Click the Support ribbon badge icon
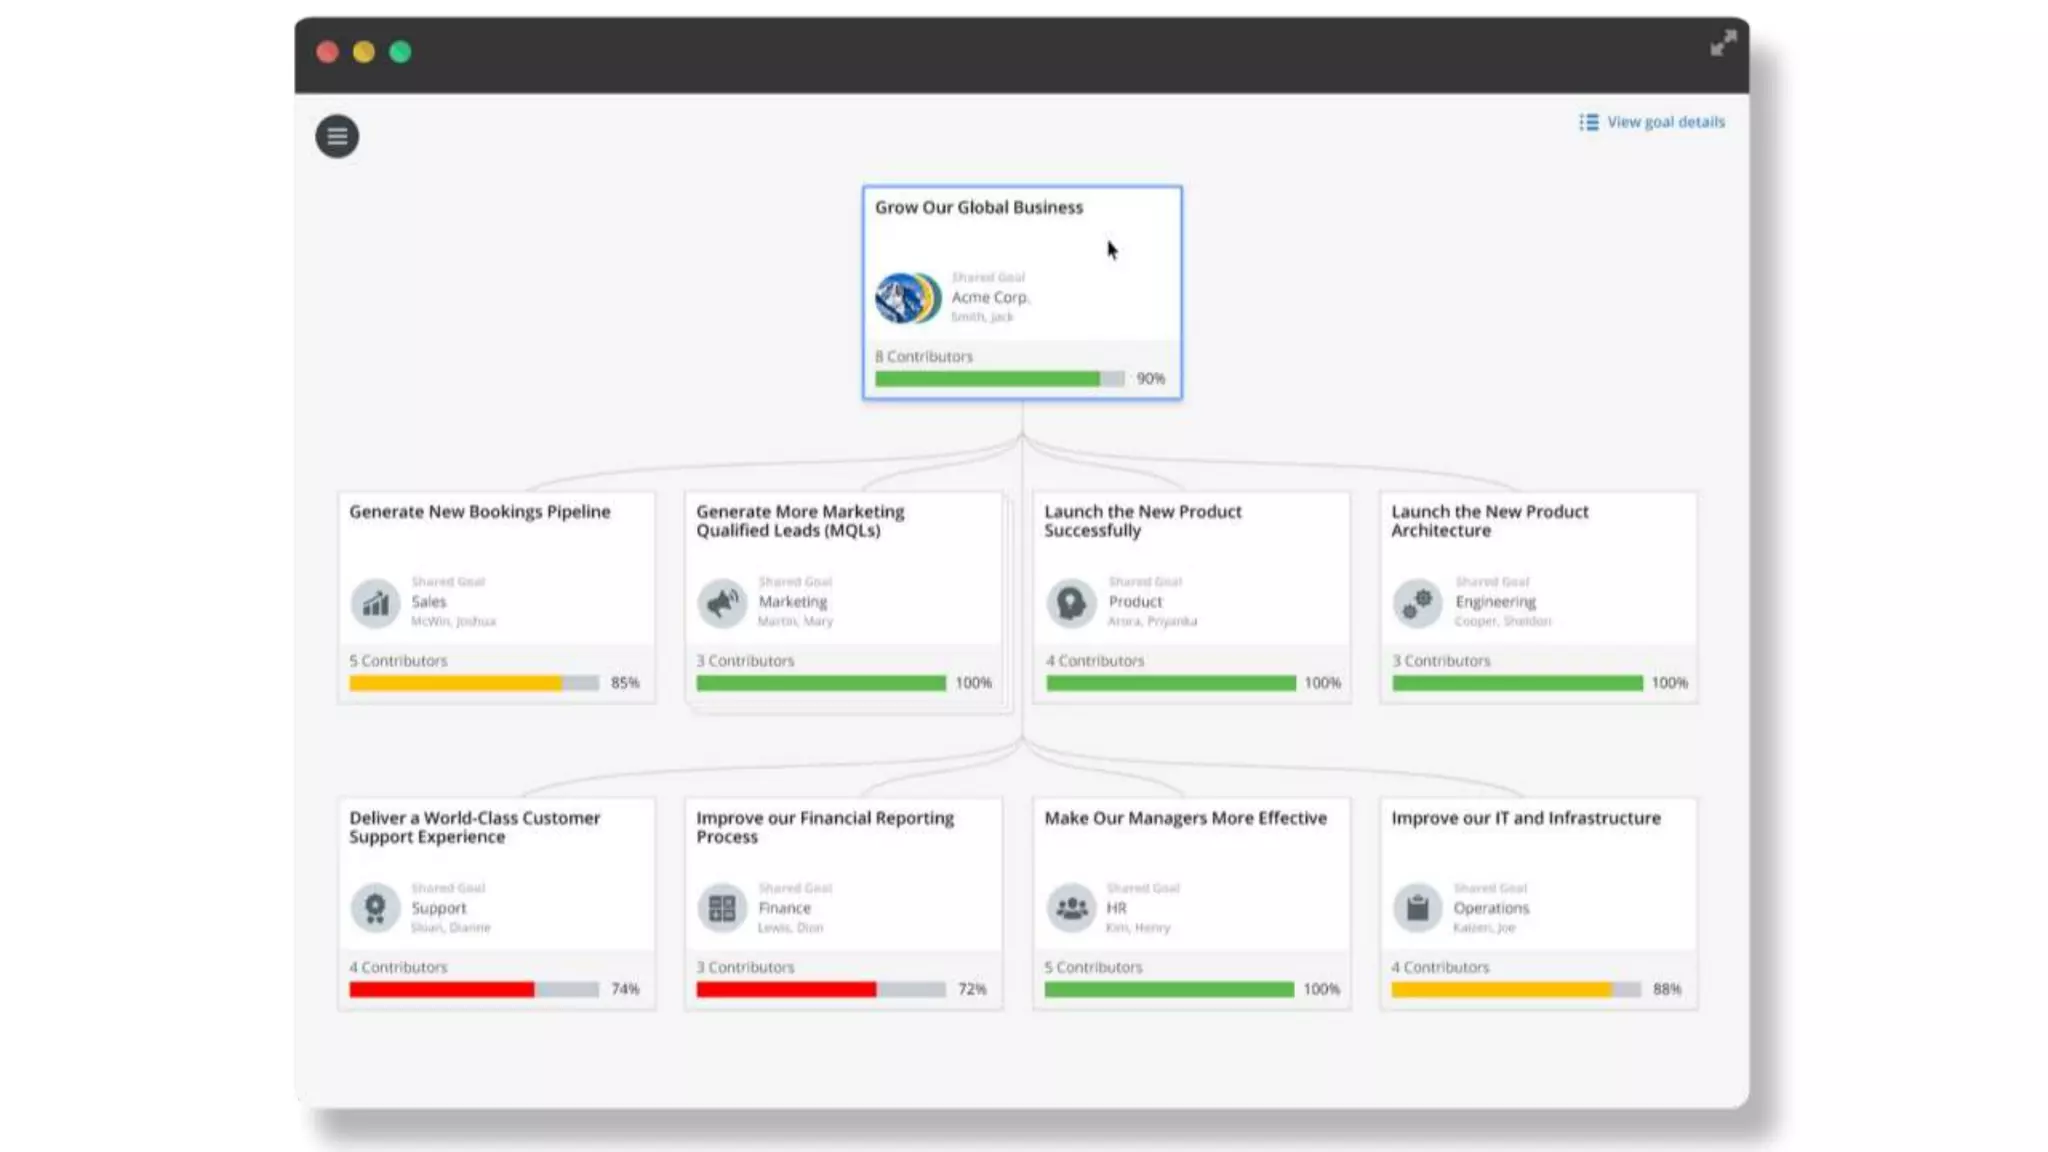The image size is (2048, 1152). (x=375, y=908)
